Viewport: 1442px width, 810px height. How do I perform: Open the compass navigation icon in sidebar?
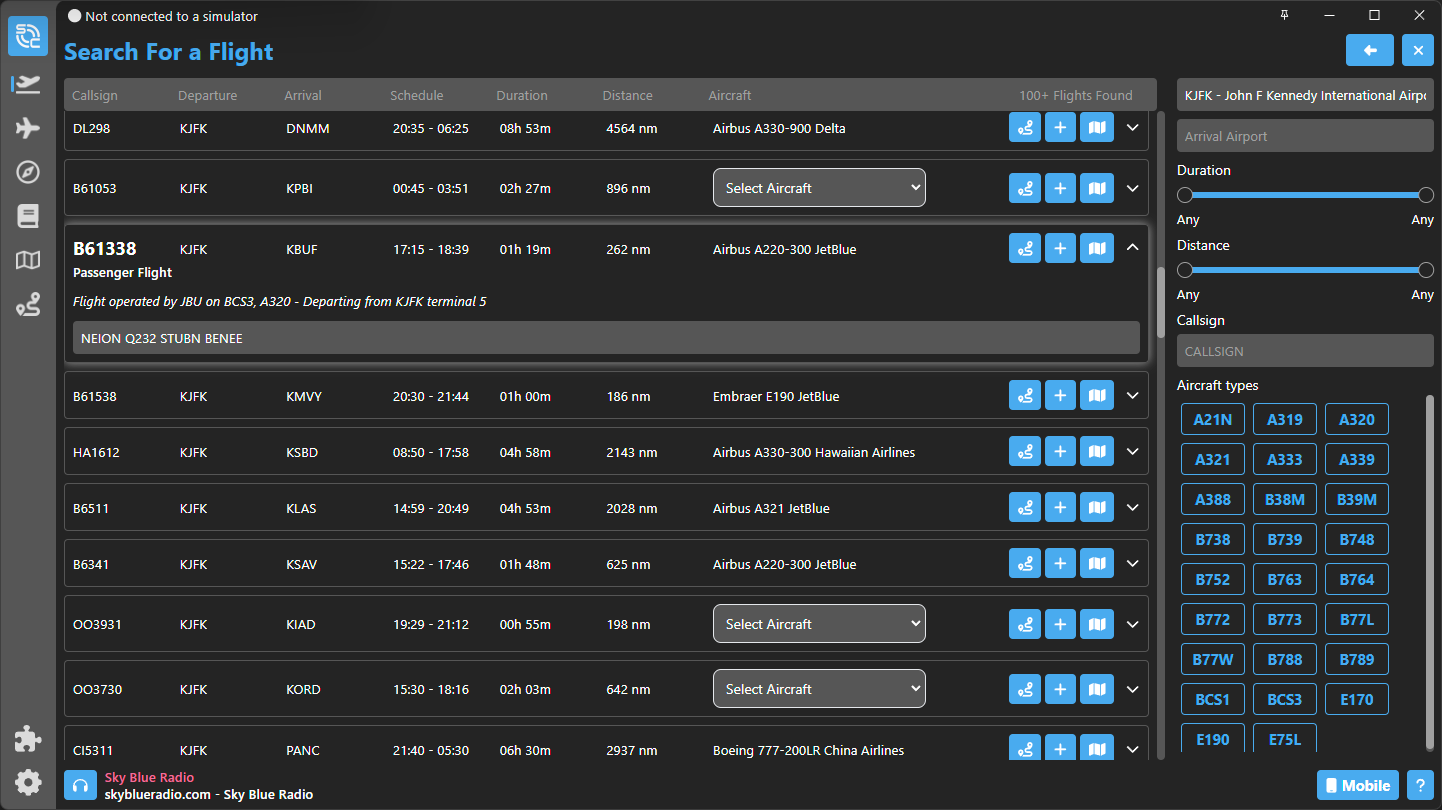point(28,172)
